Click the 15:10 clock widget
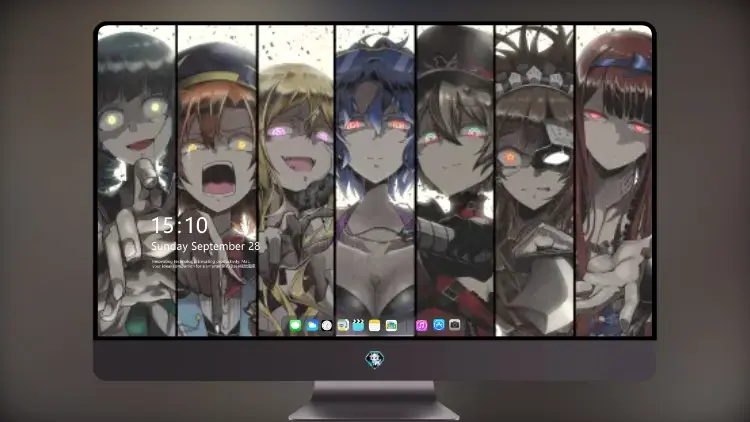 180,225
